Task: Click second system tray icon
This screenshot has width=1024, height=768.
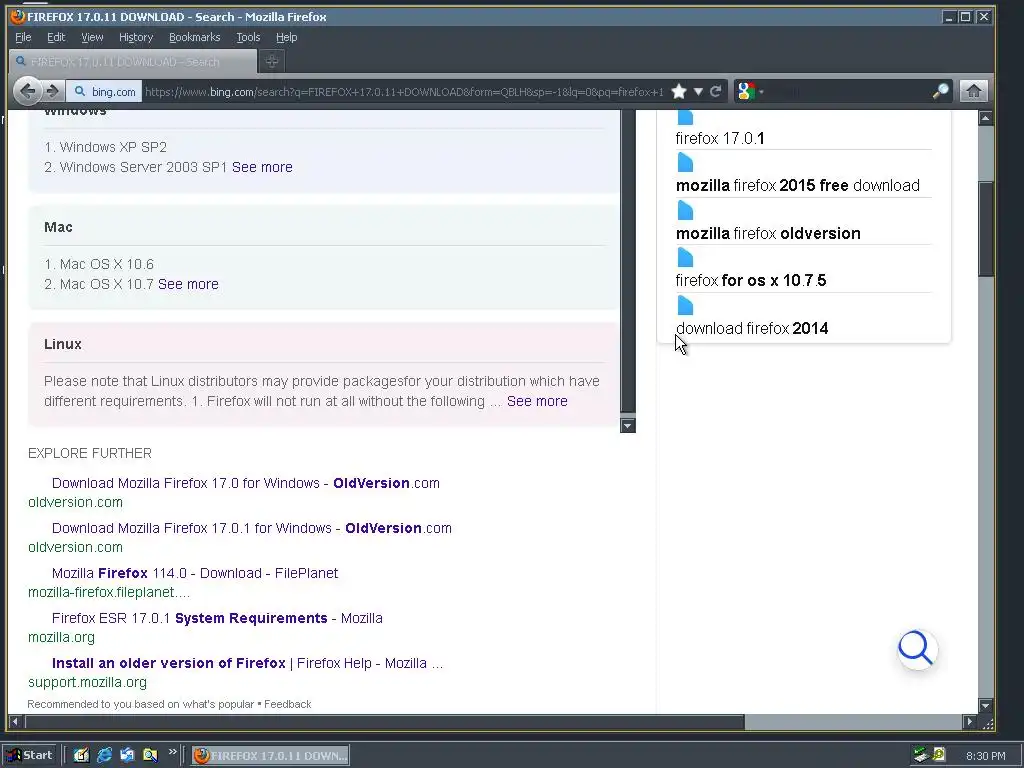Action: click(938, 755)
